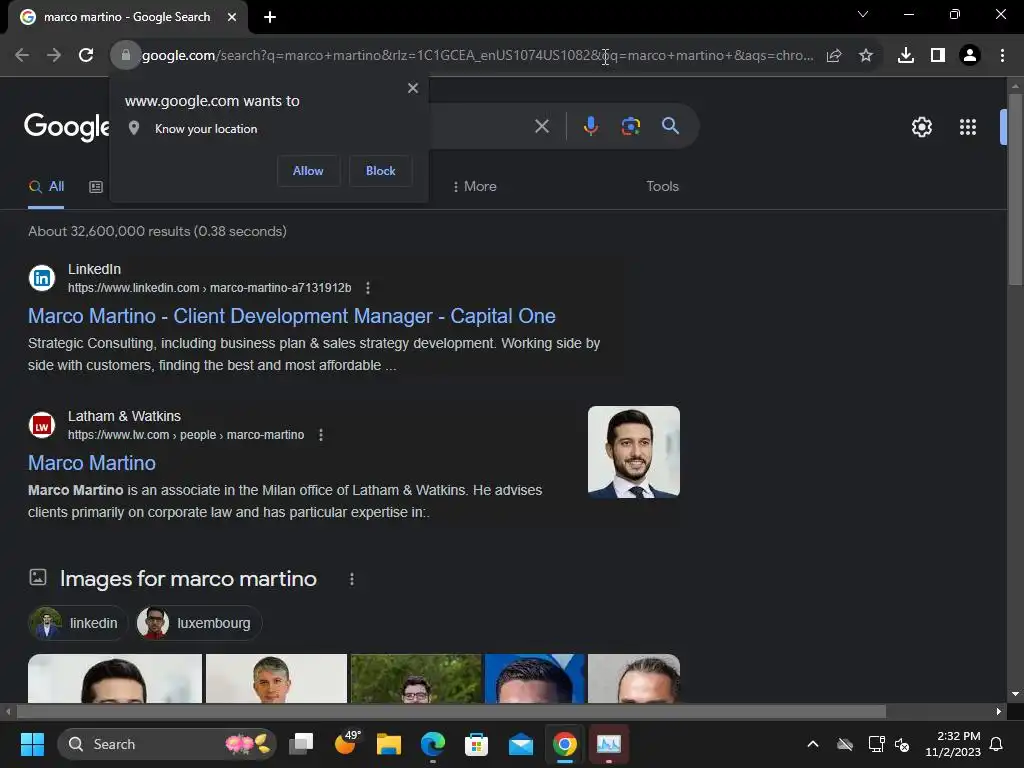This screenshot has width=1024, height=768.
Task: Open the tab search chevron
Action: coord(863,14)
